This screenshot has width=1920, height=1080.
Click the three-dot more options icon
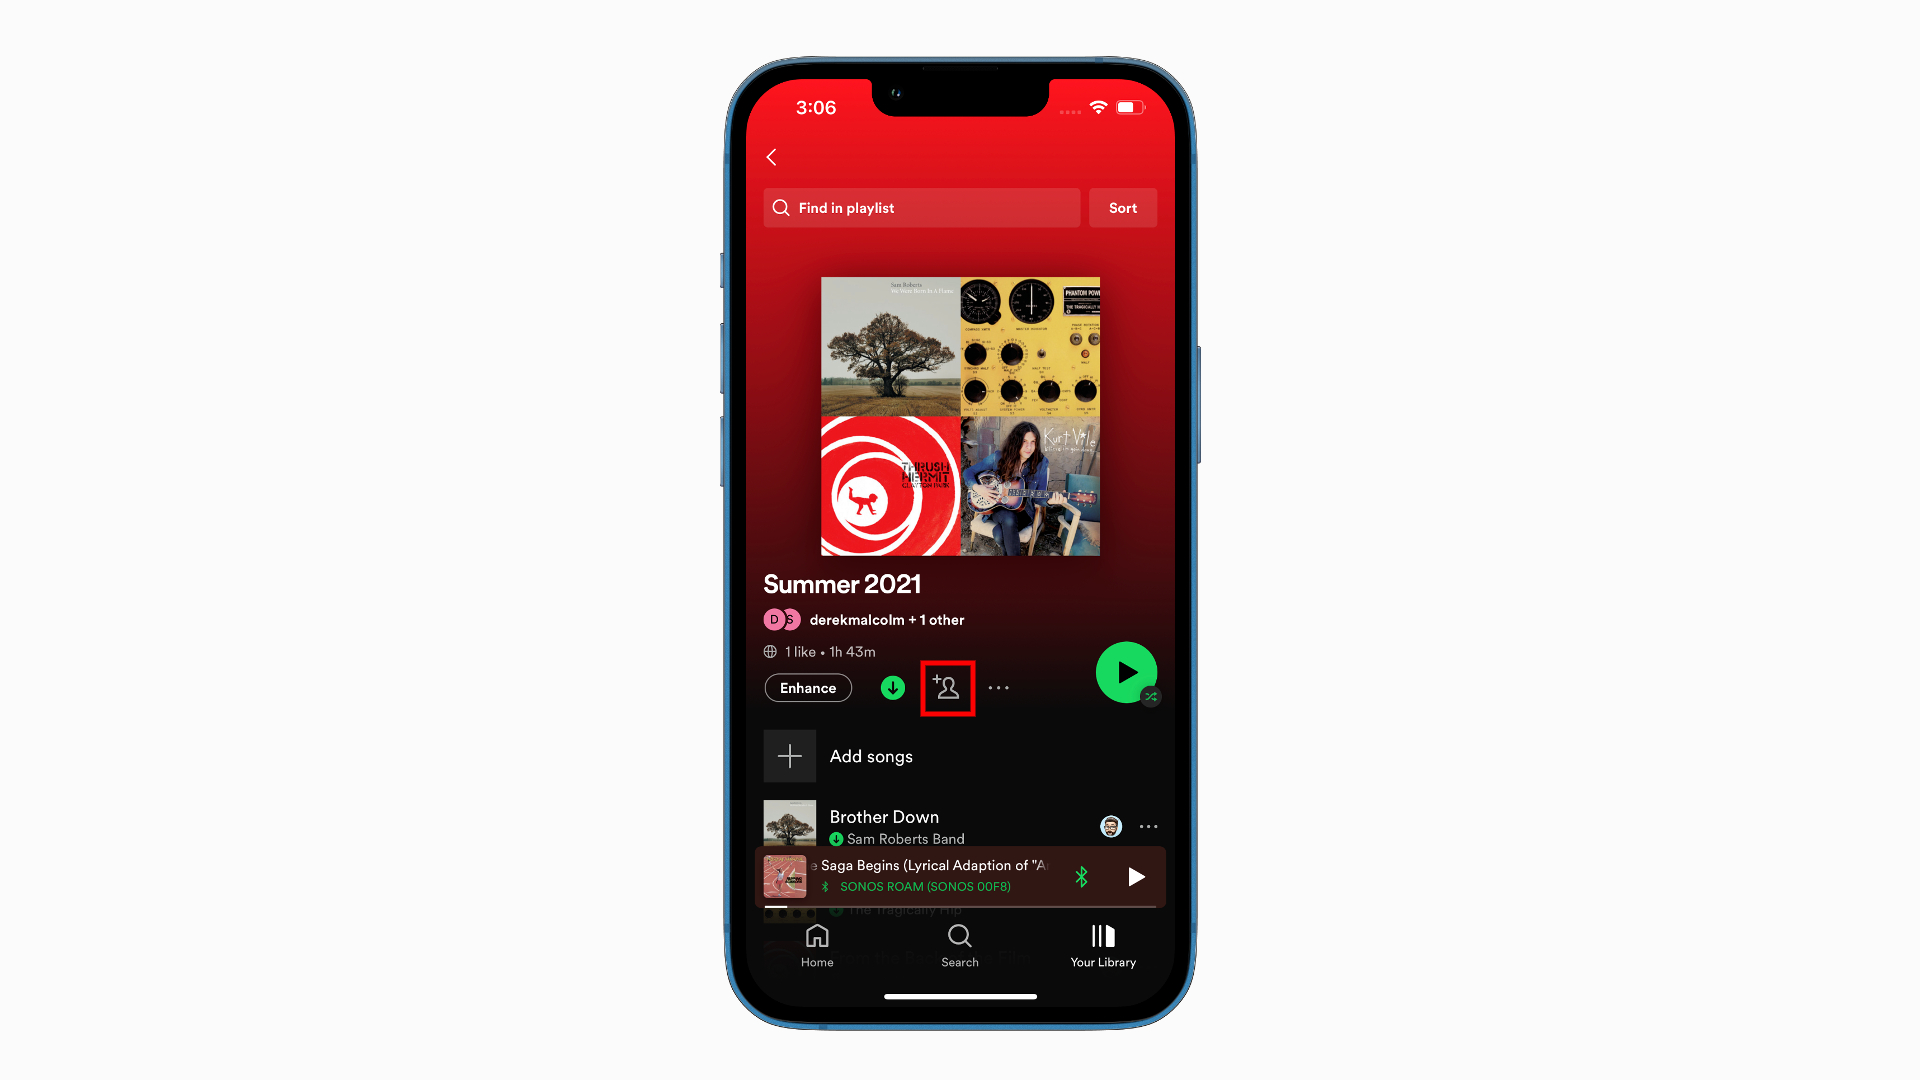pos(998,687)
